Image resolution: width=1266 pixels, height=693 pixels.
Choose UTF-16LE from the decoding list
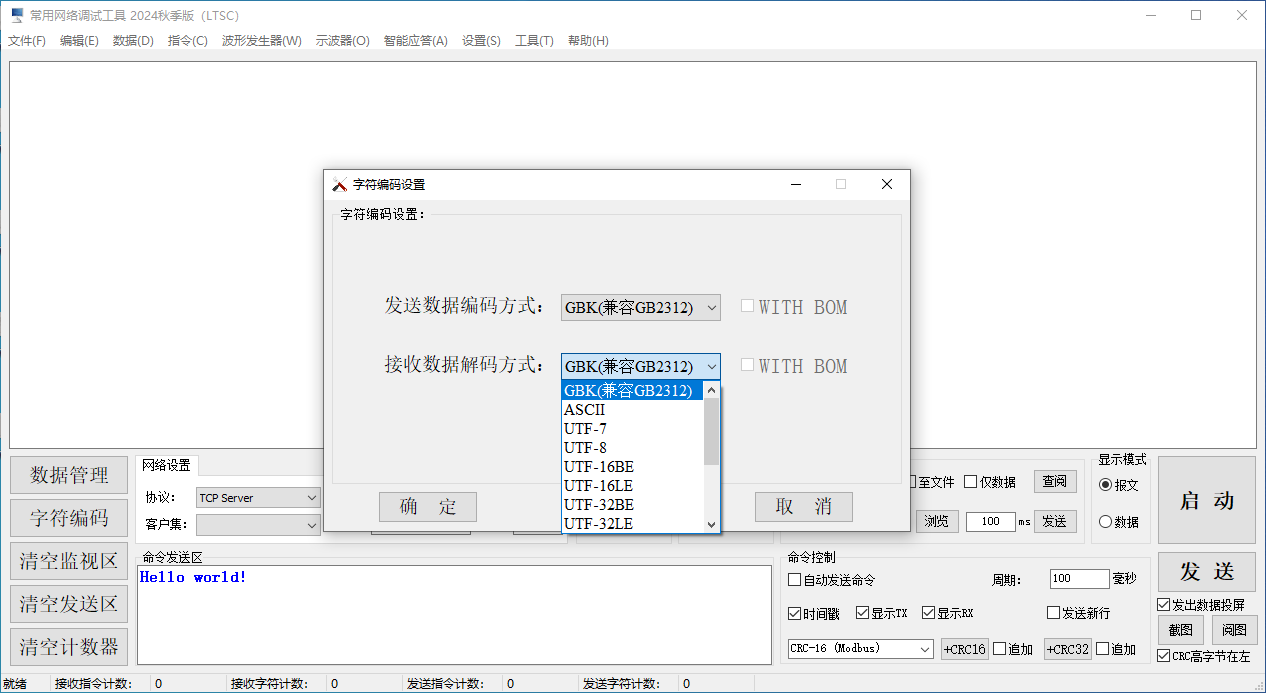click(633, 486)
